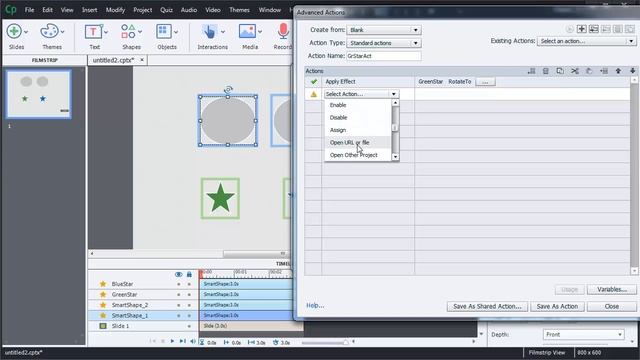
Task: Click the import action icon
Action: 593,29
